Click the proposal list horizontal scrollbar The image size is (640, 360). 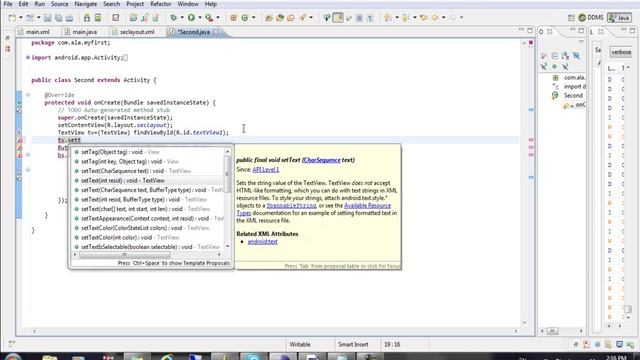124,255
